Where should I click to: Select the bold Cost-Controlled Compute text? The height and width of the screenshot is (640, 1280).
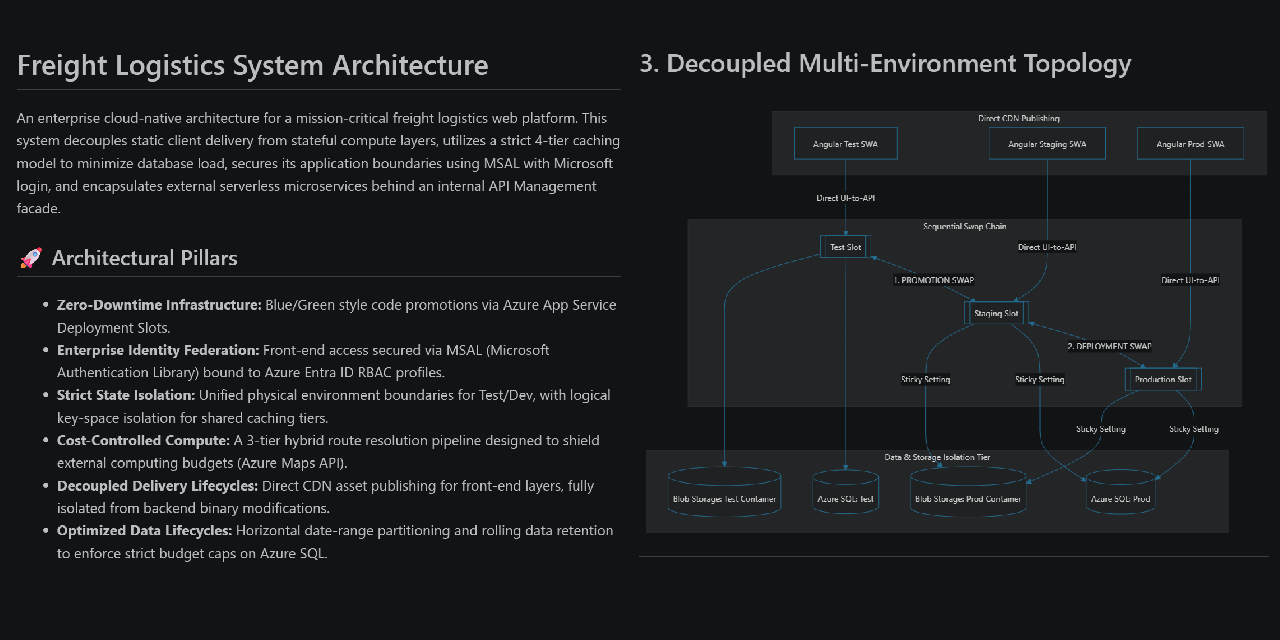[143, 440]
